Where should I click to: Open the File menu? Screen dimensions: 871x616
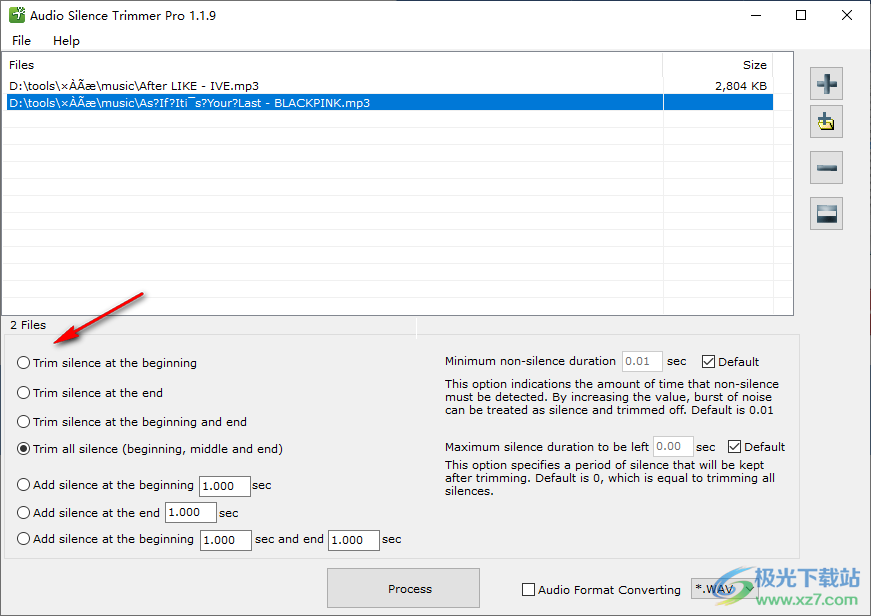(x=21, y=41)
